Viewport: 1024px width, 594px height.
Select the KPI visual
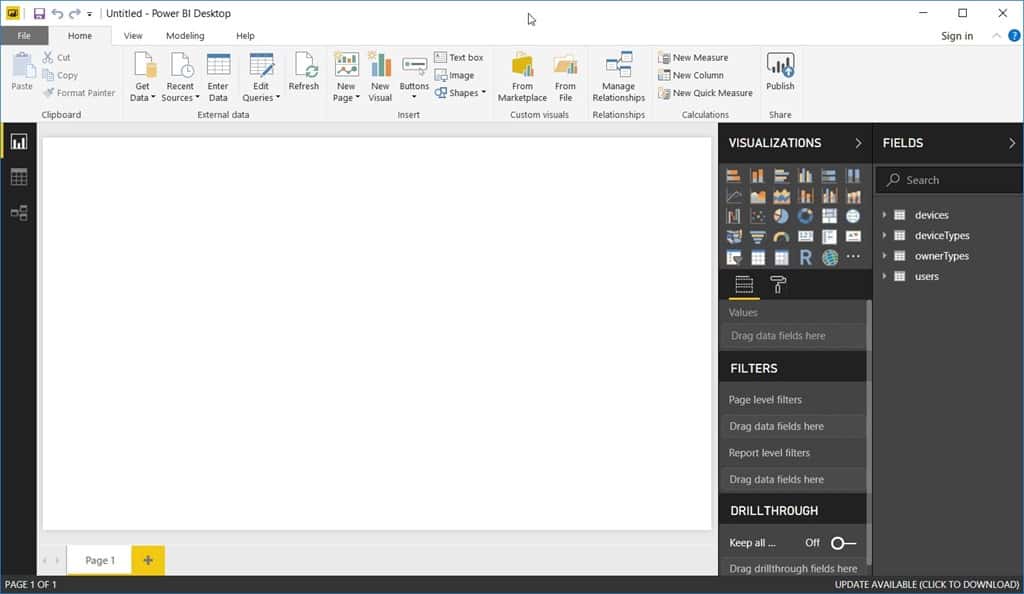(853, 236)
